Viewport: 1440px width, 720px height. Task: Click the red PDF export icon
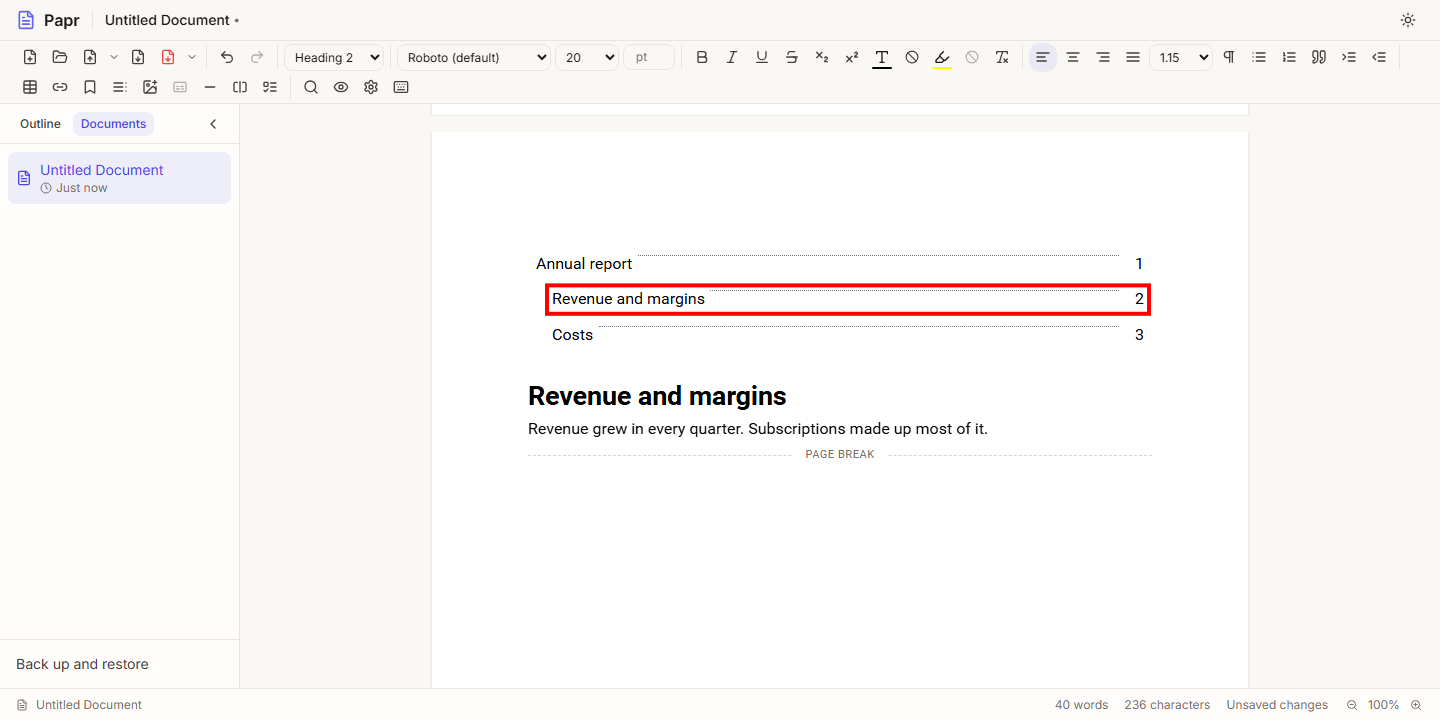[168, 57]
